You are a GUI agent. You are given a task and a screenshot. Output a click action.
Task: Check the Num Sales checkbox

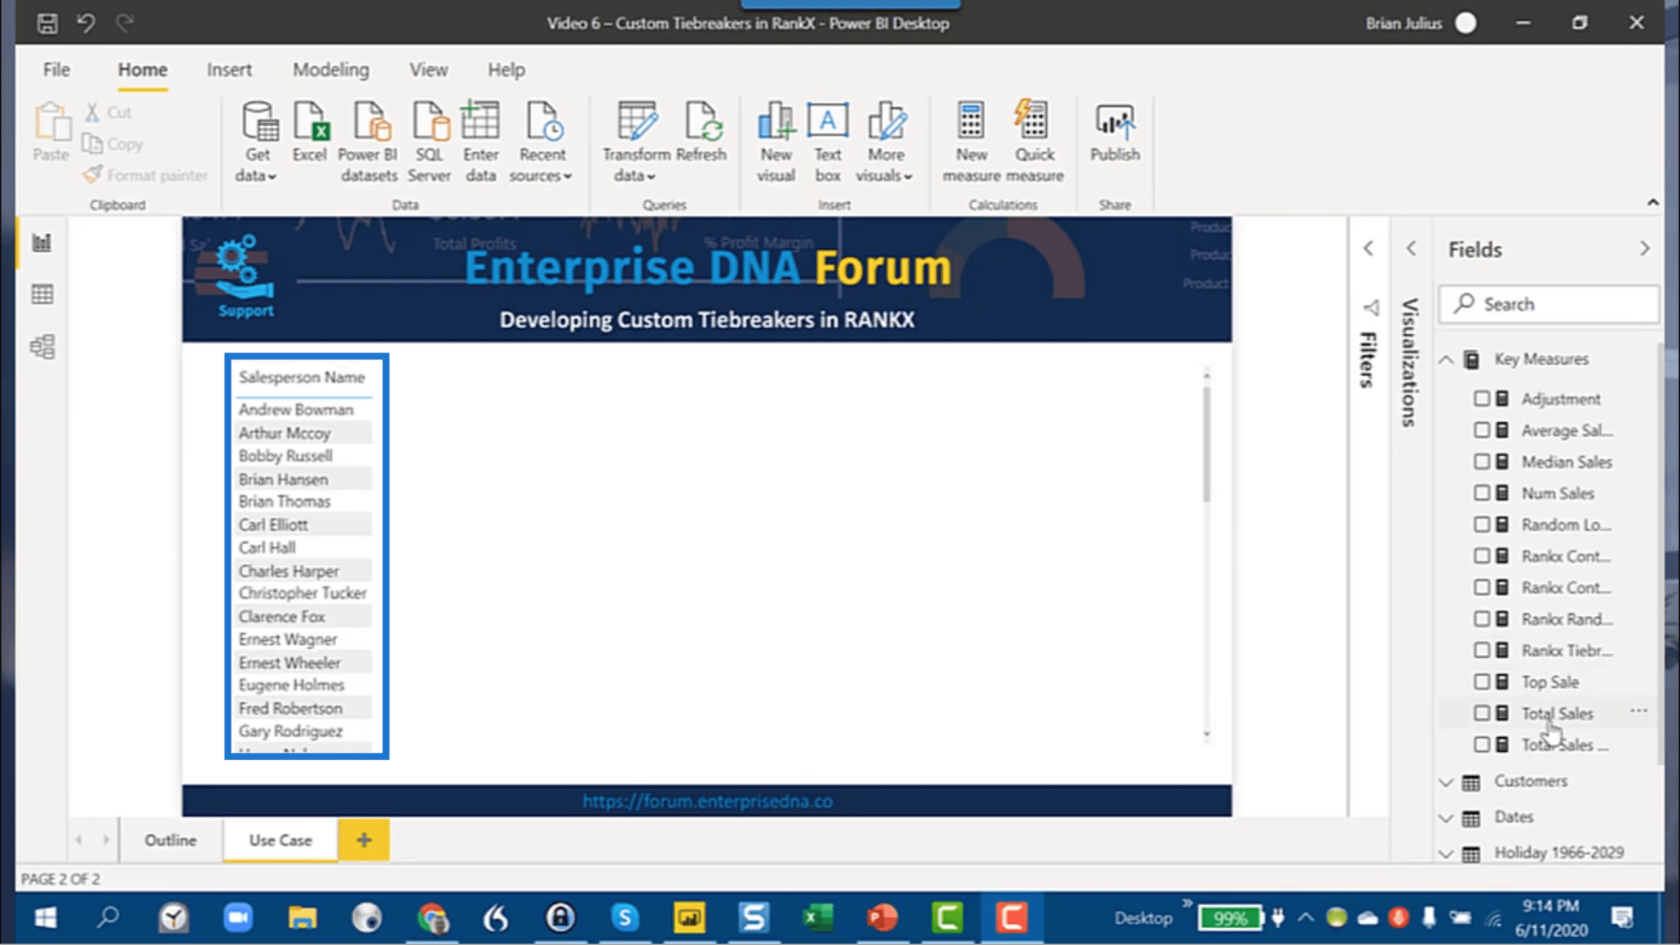[x=1482, y=493]
